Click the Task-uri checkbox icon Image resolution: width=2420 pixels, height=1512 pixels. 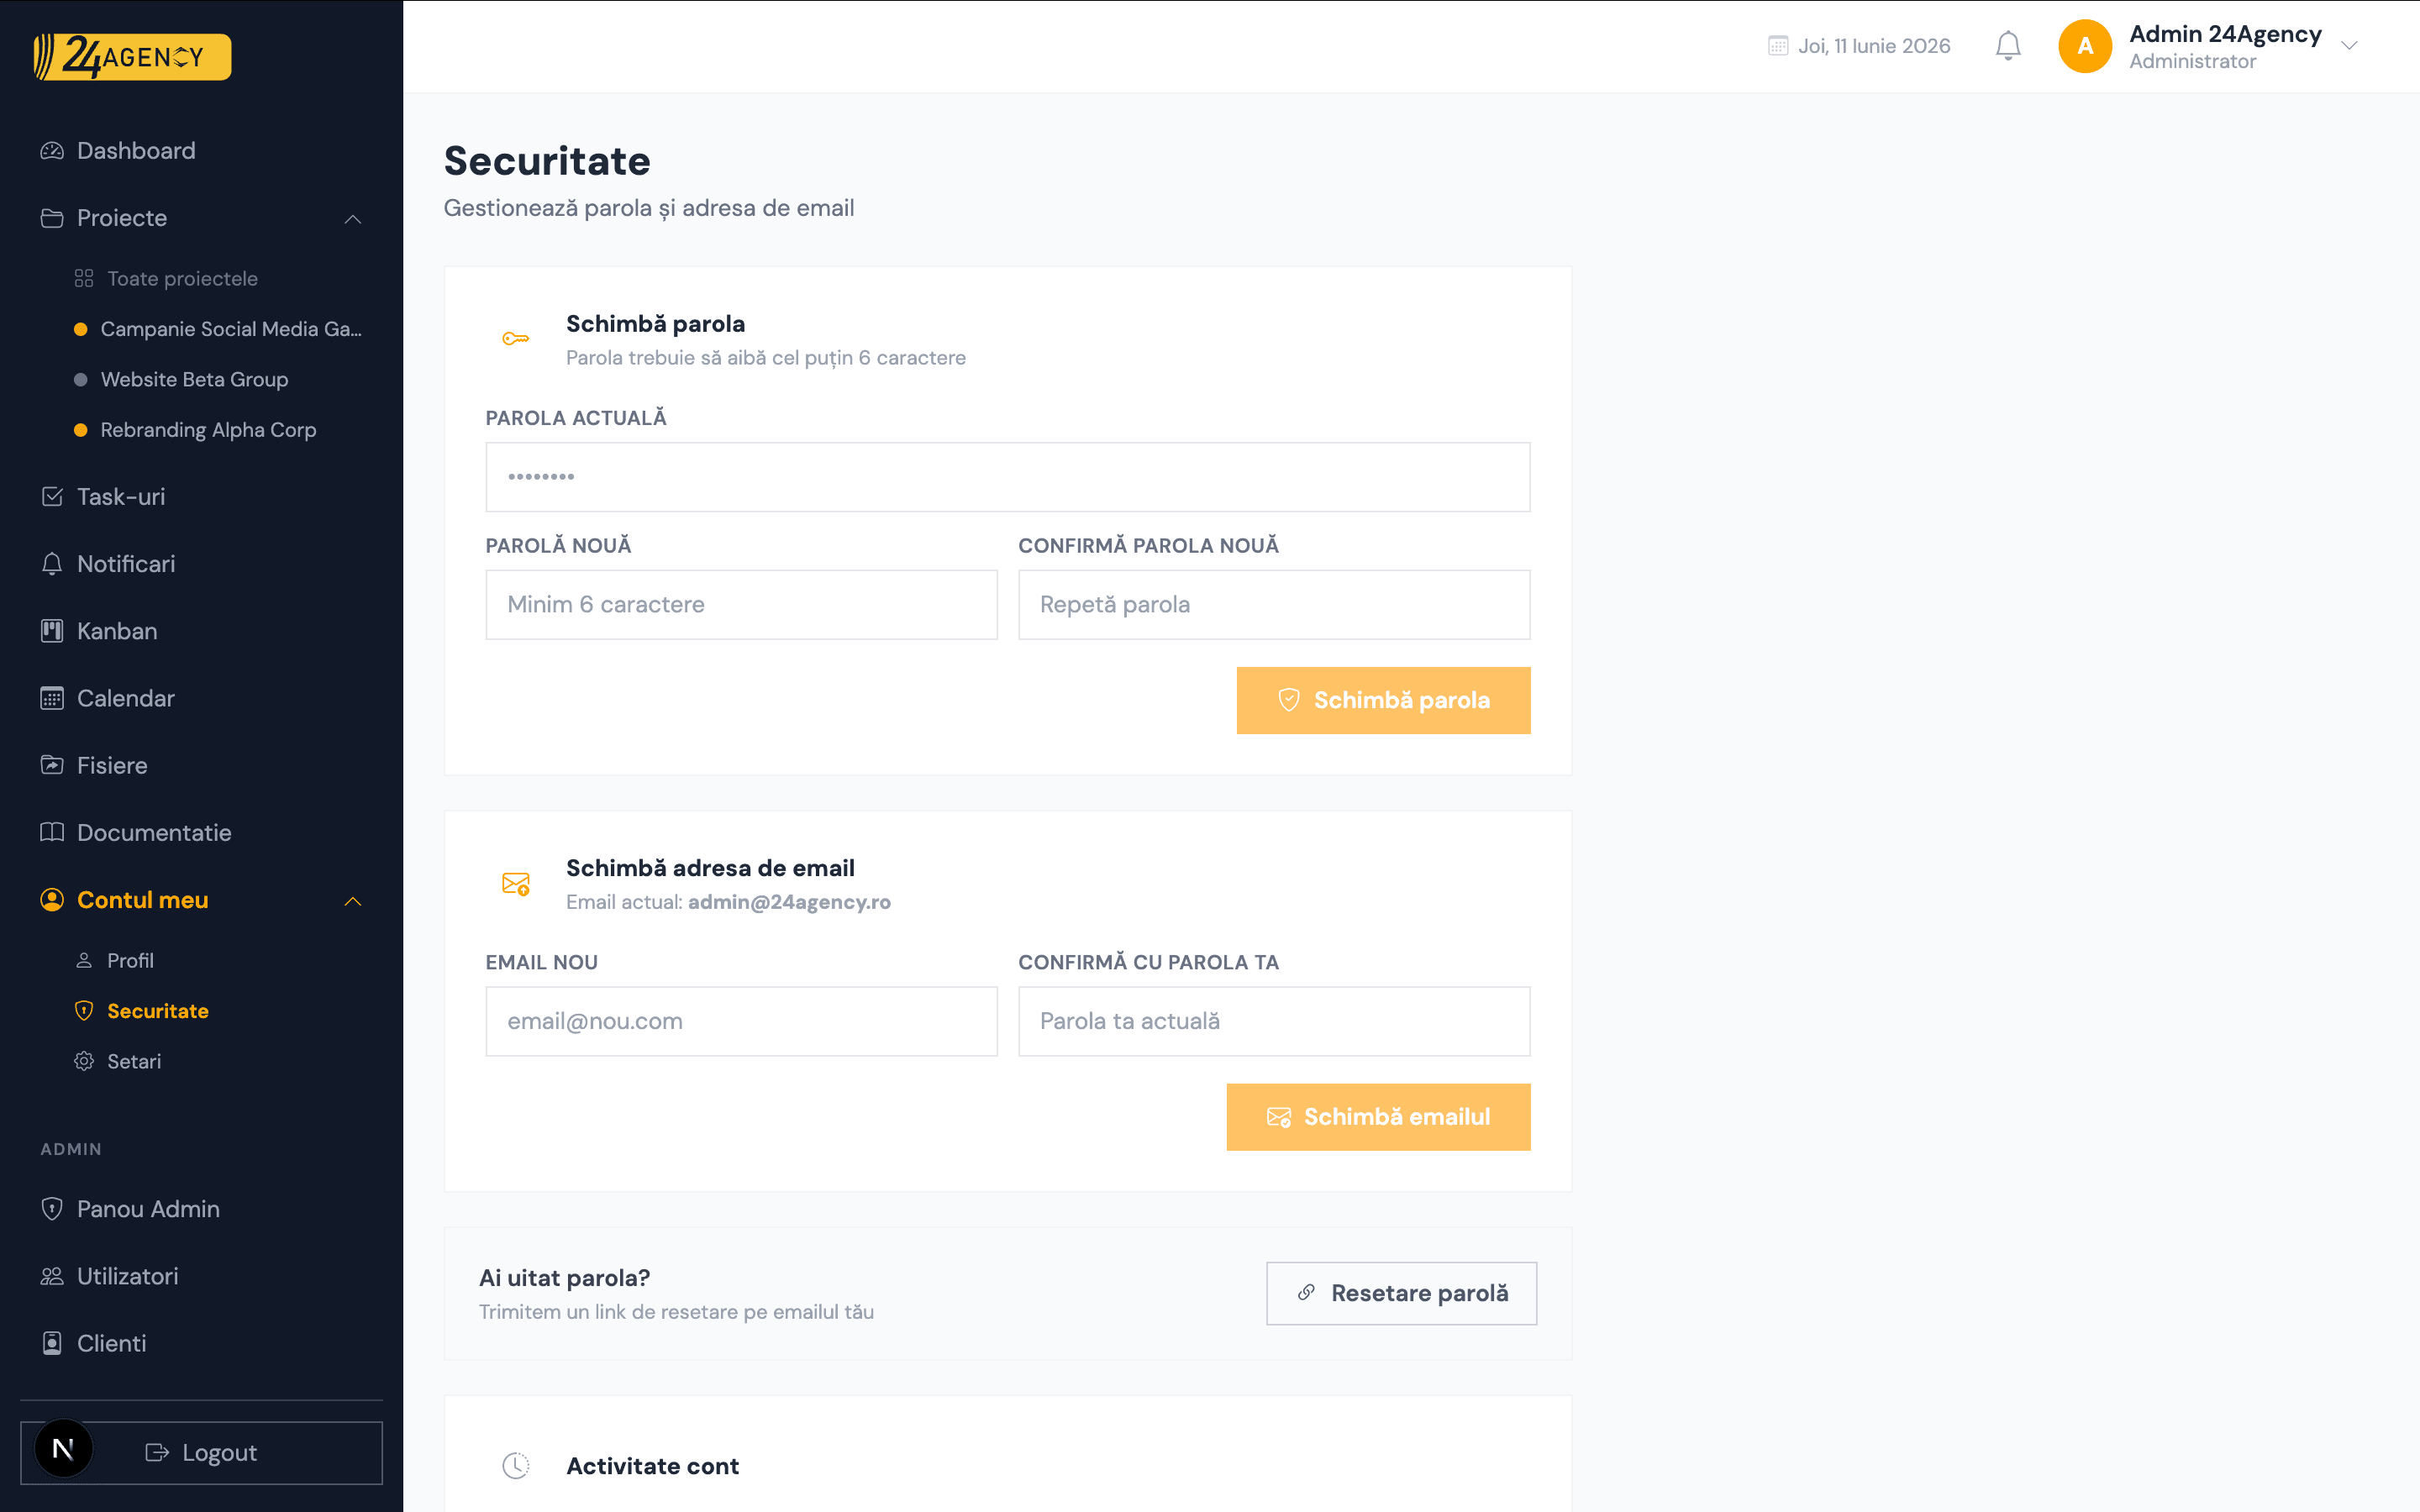[52, 497]
